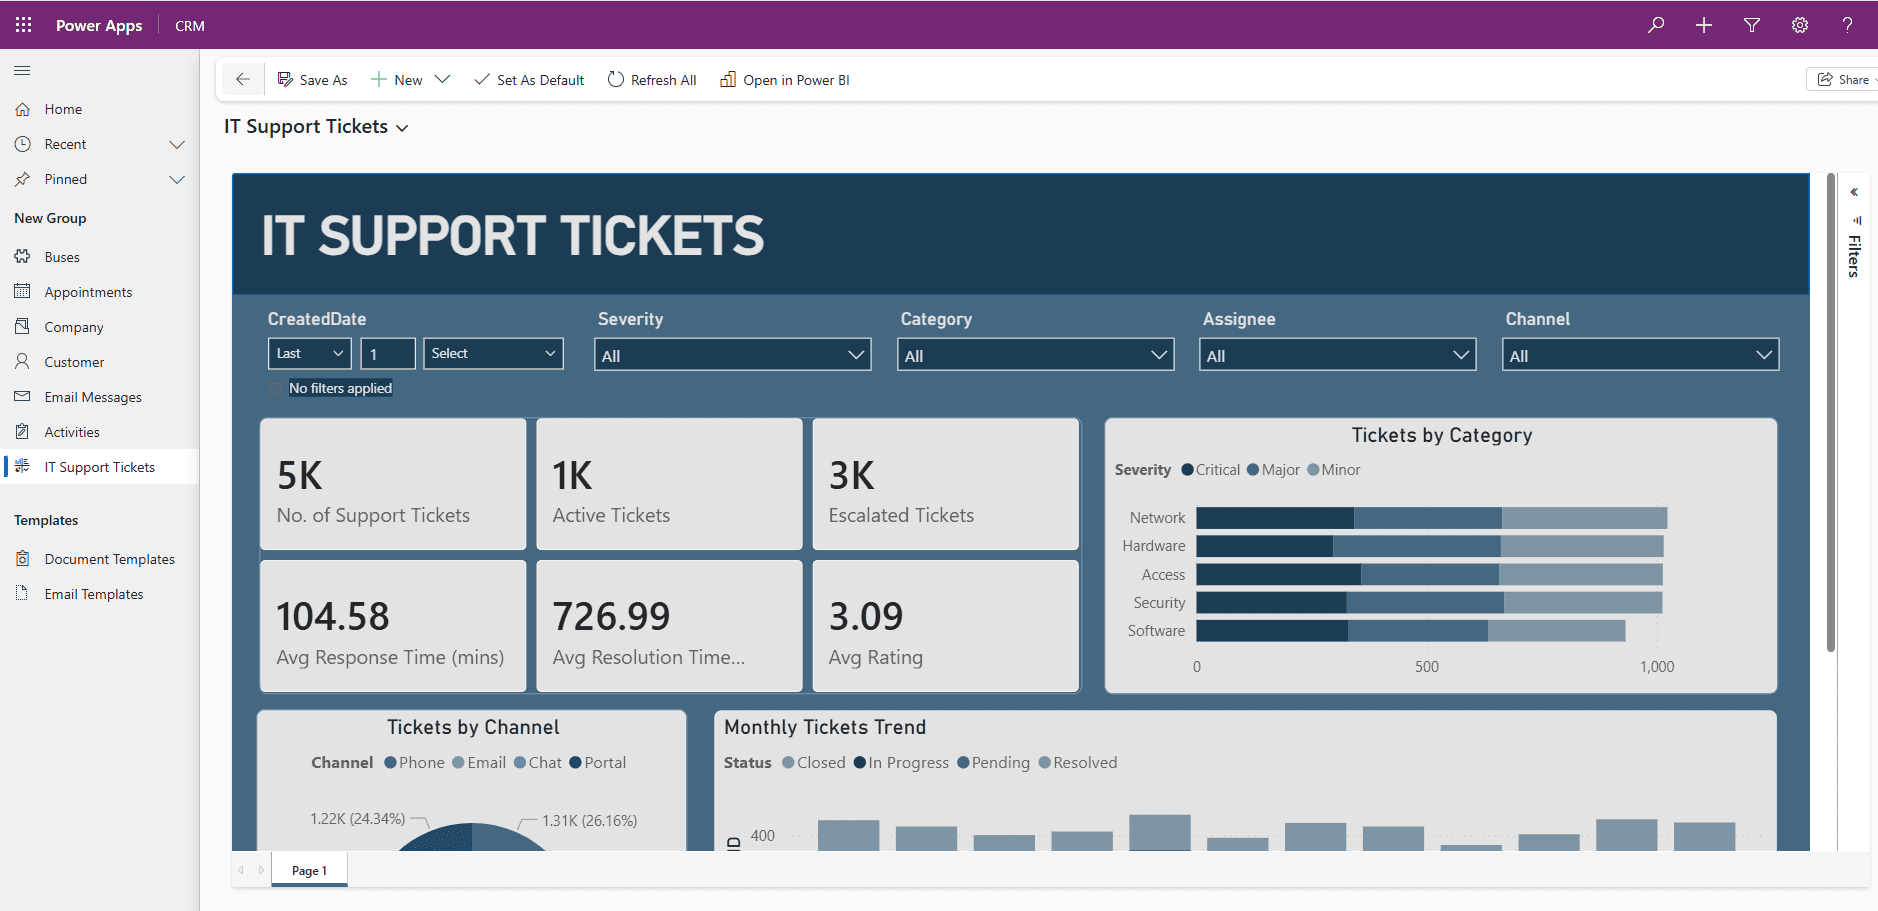The width and height of the screenshot is (1878, 911).
Task: Open Activities in the left sidebar
Action: click(70, 431)
